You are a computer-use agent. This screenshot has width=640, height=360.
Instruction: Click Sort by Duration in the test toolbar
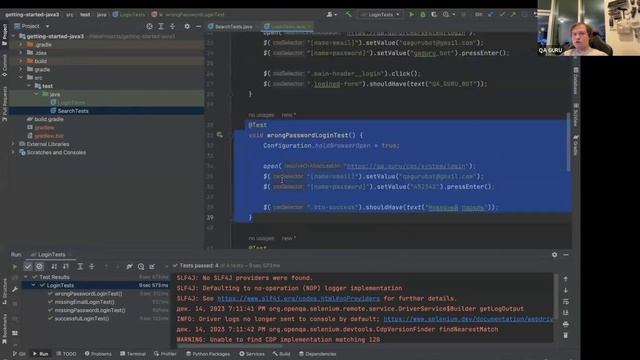pos(66,267)
